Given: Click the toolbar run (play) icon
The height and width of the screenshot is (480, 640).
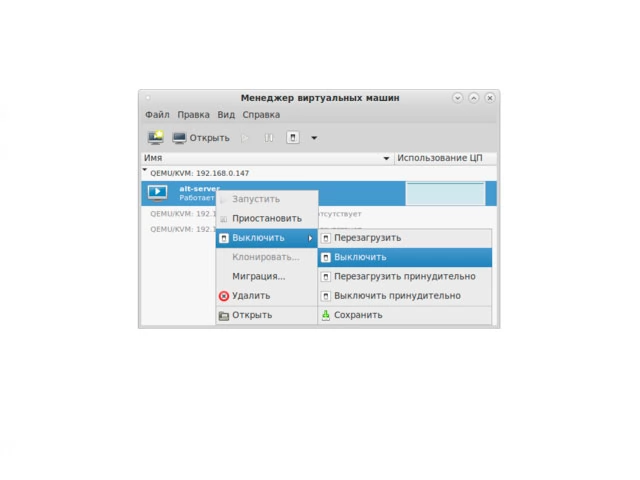Looking at the screenshot, I should coord(245,138).
